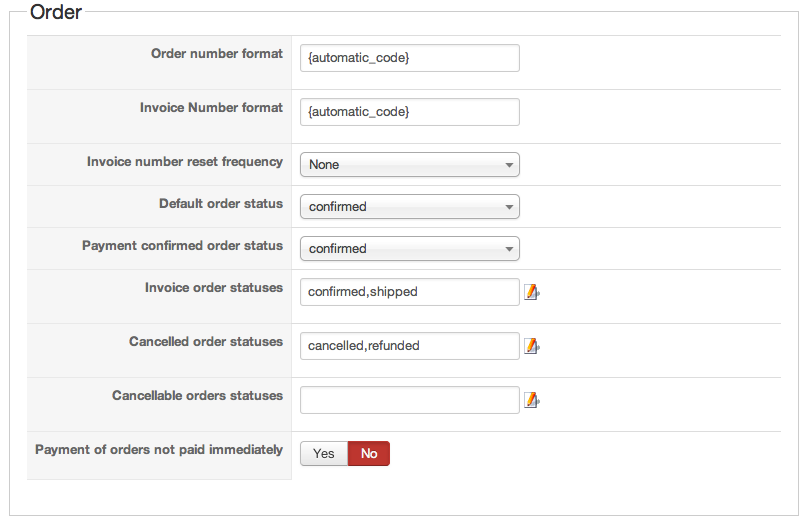Click into Invoice Number format field
The image size is (807, 520).
click(410, 112)
